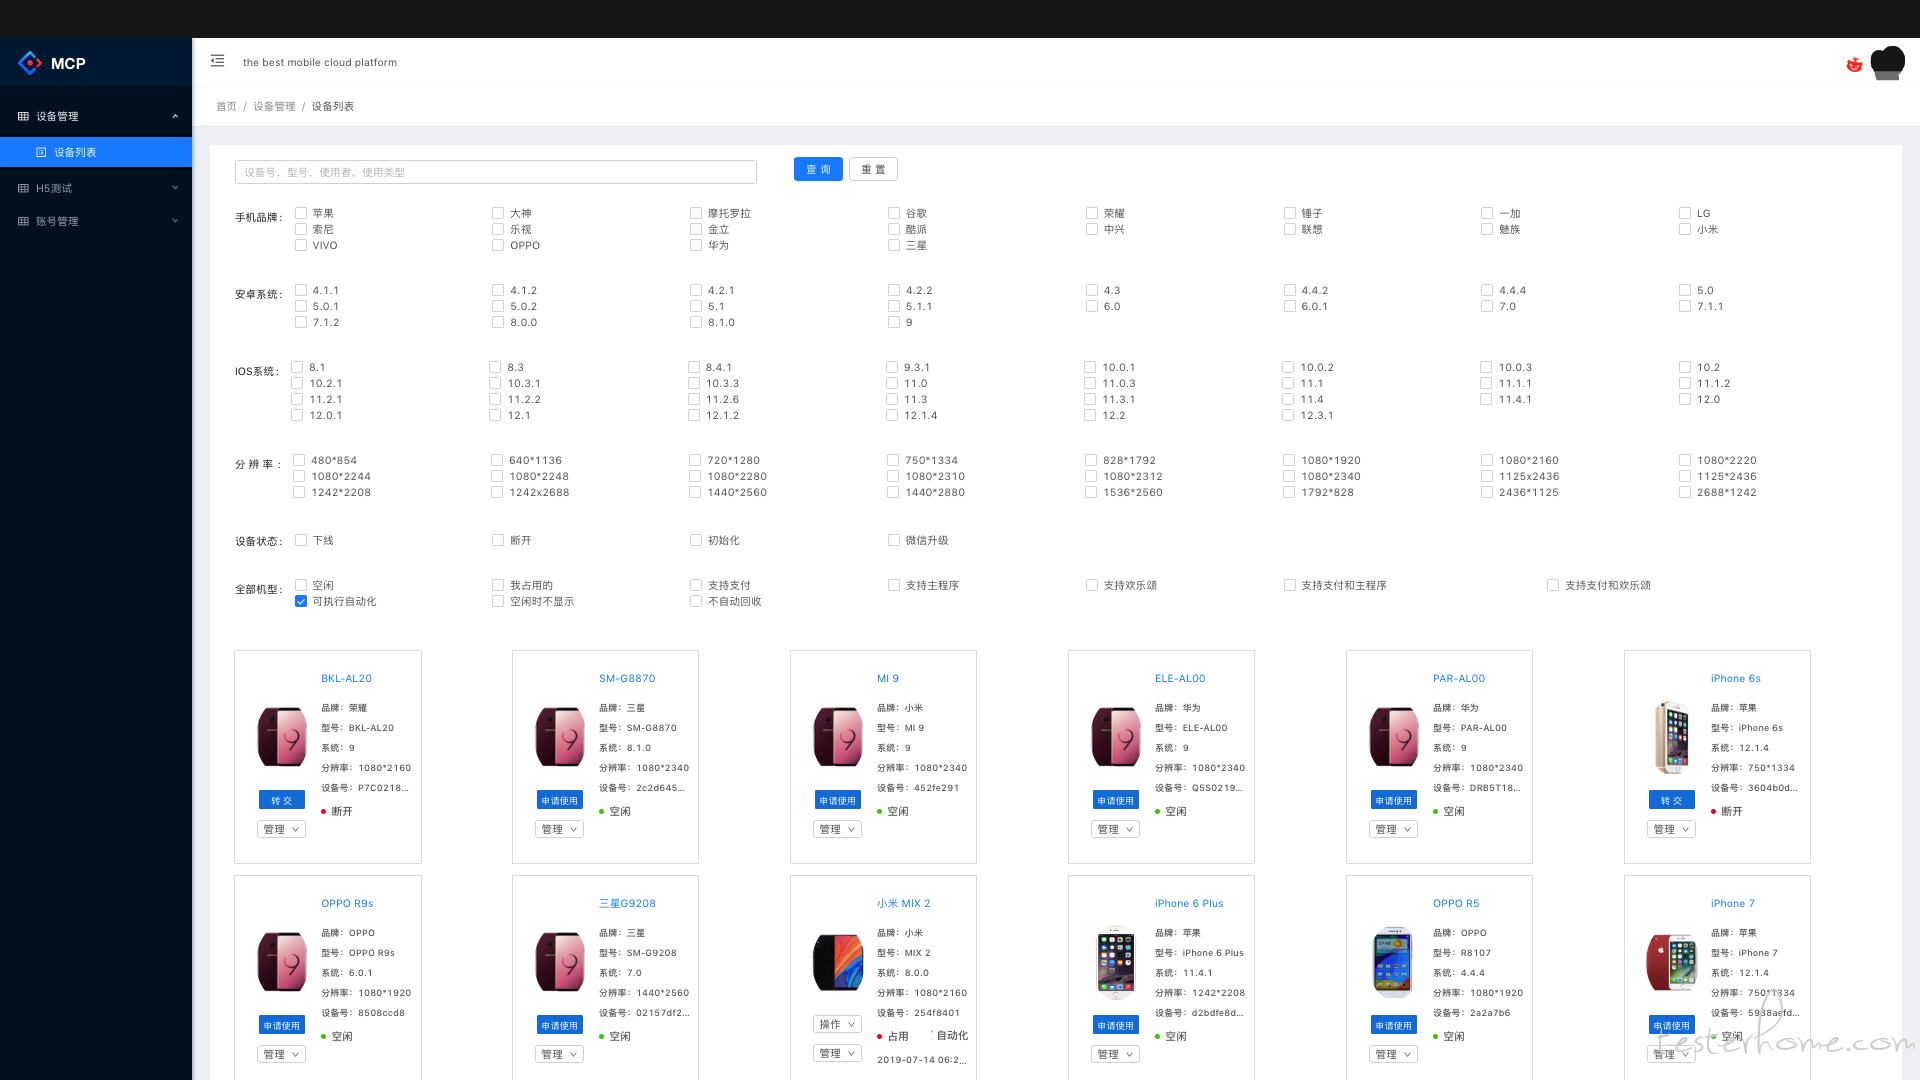Open the OPPO R9s card title link

coord(347,903)
